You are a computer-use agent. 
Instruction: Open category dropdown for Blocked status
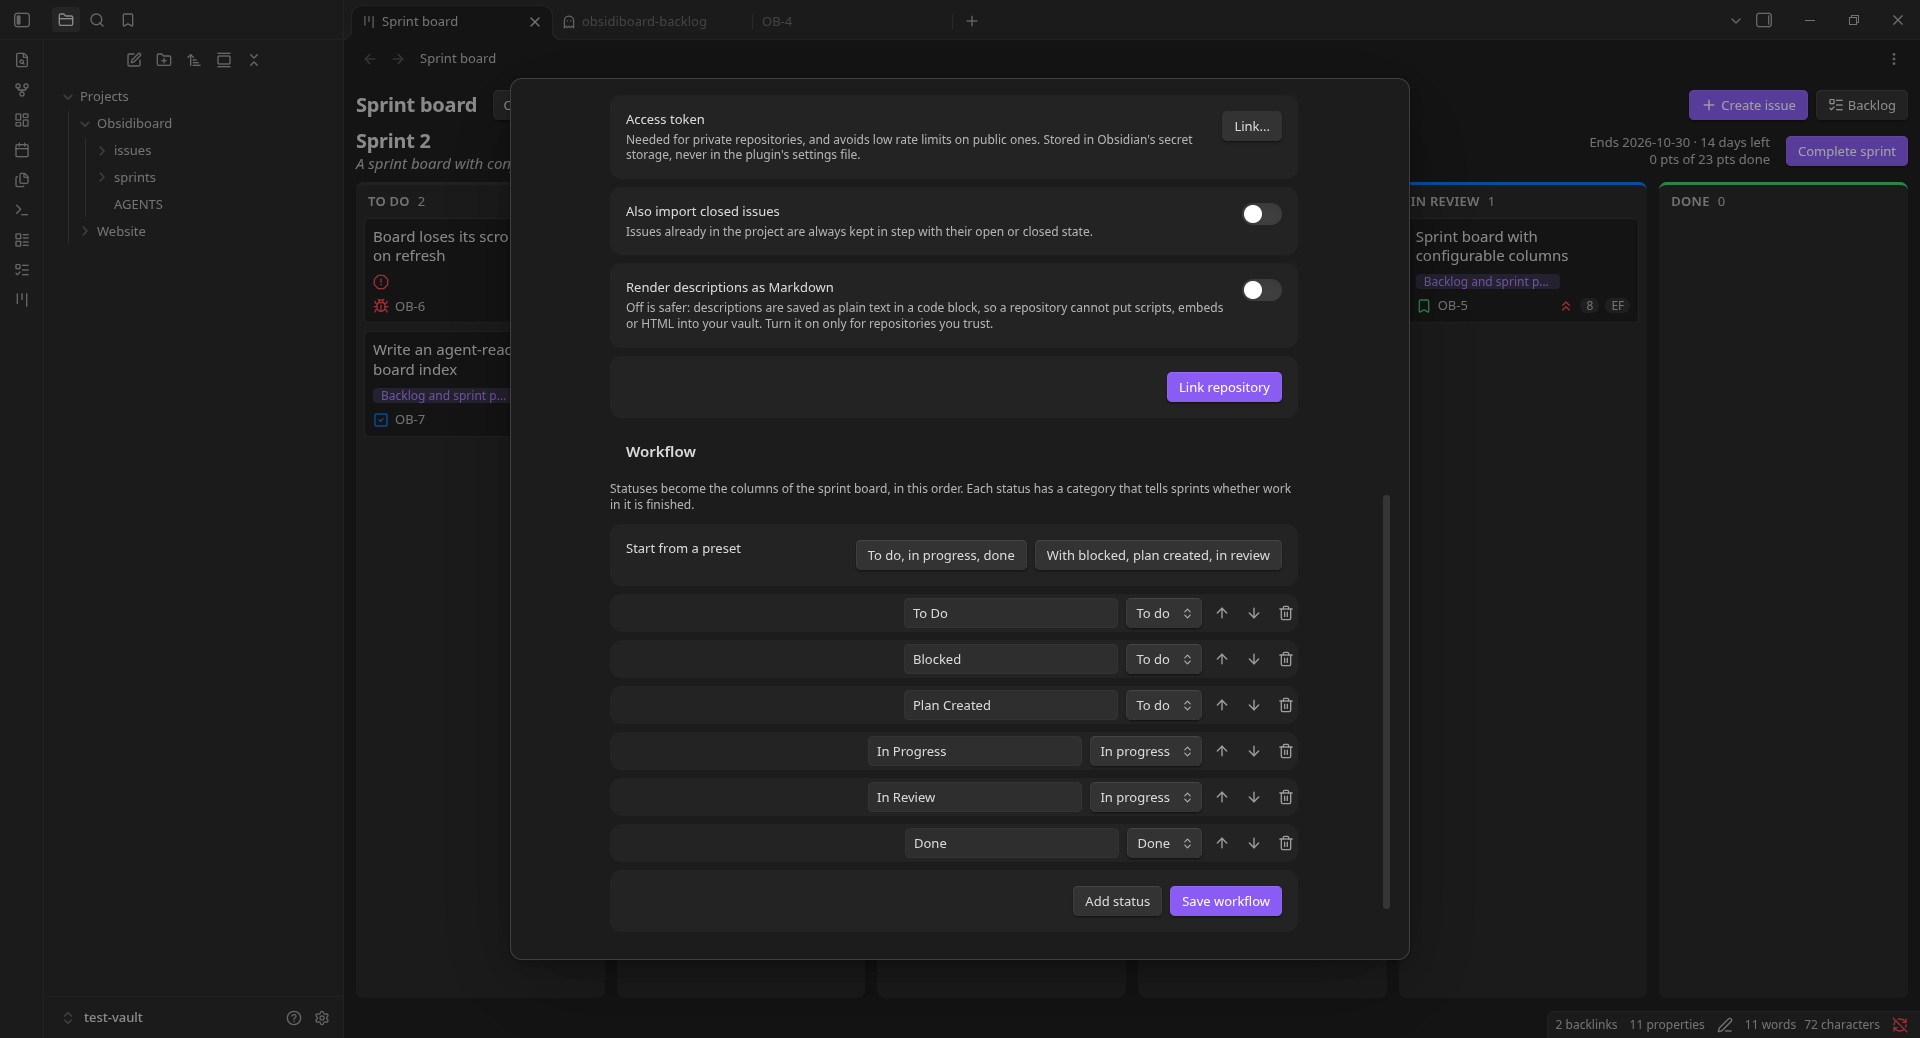tap(1164, 659)
